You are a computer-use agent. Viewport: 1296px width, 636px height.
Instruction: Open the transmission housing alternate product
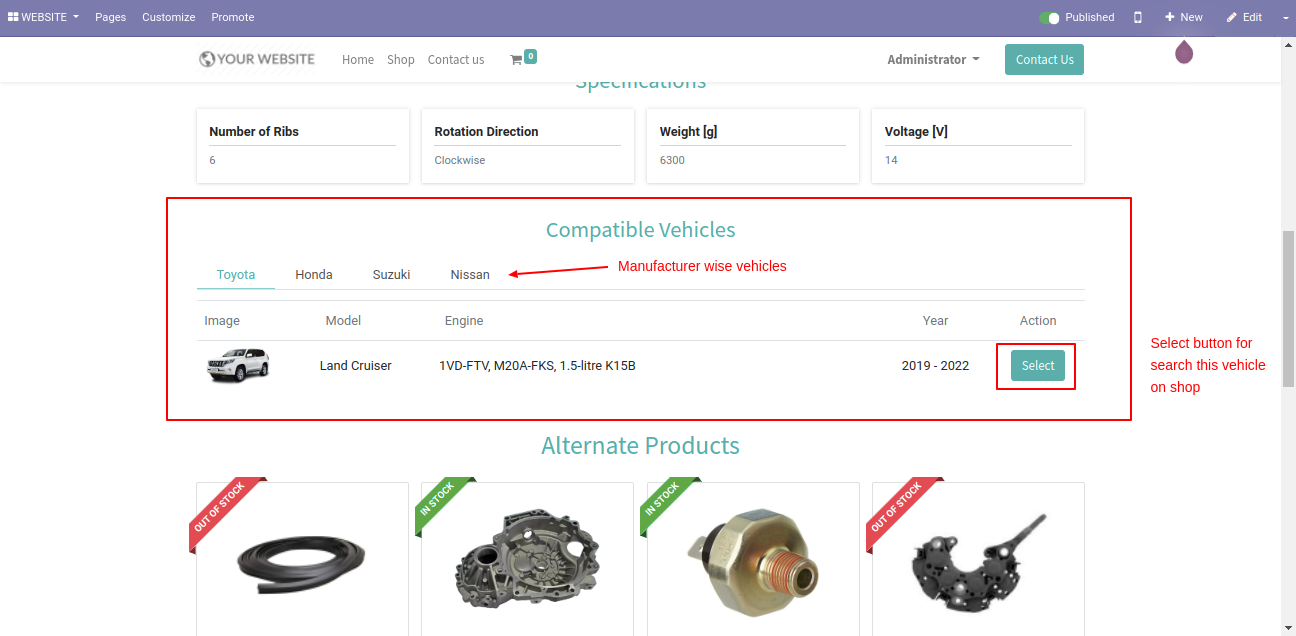(x=527, y=559)
